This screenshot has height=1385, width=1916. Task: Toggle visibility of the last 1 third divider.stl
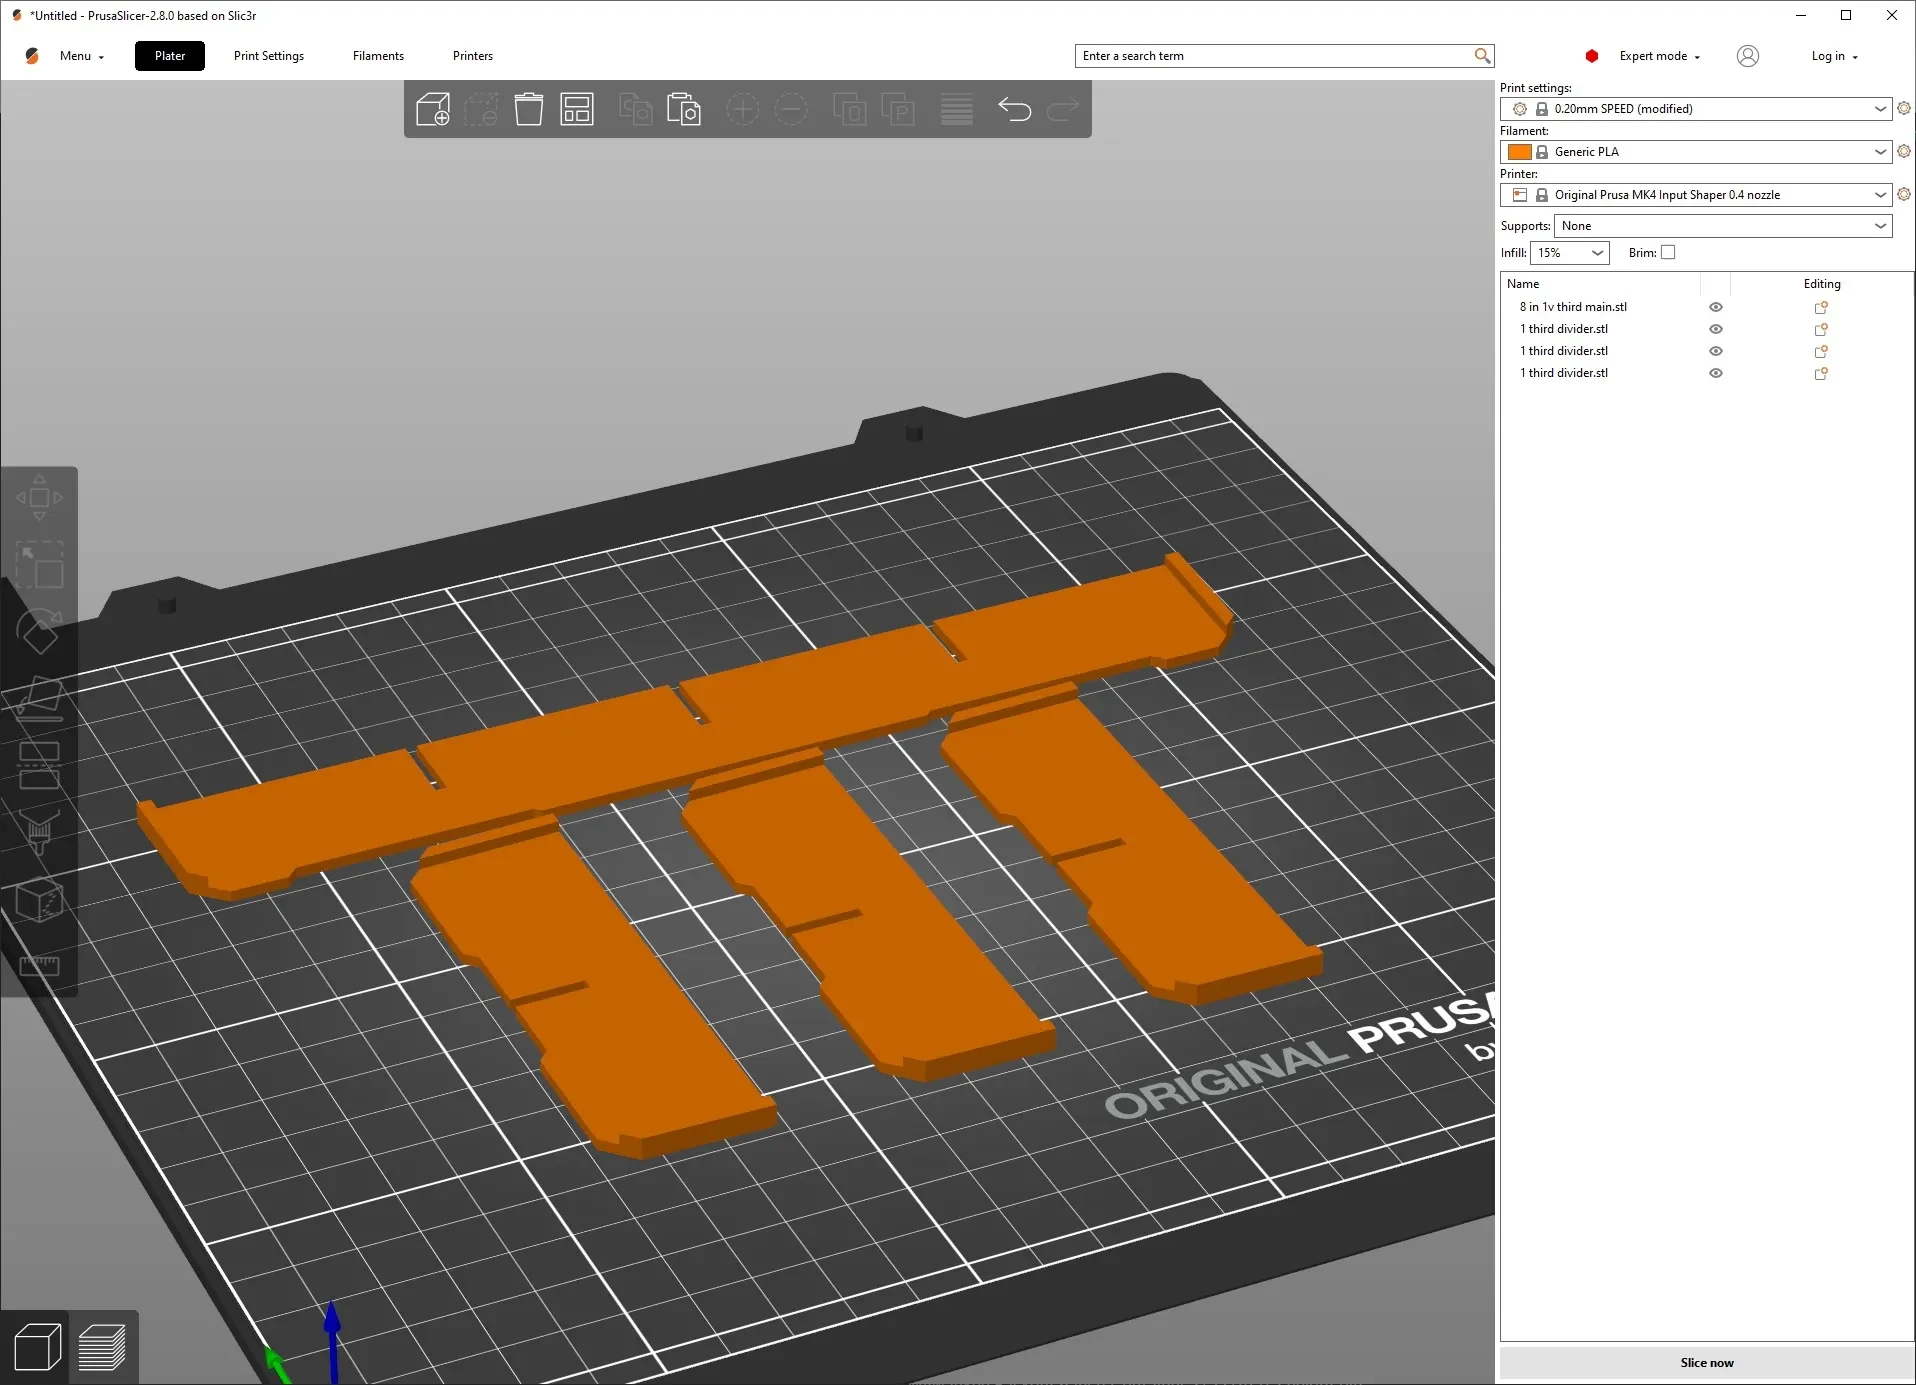[x=1716, y=373]
